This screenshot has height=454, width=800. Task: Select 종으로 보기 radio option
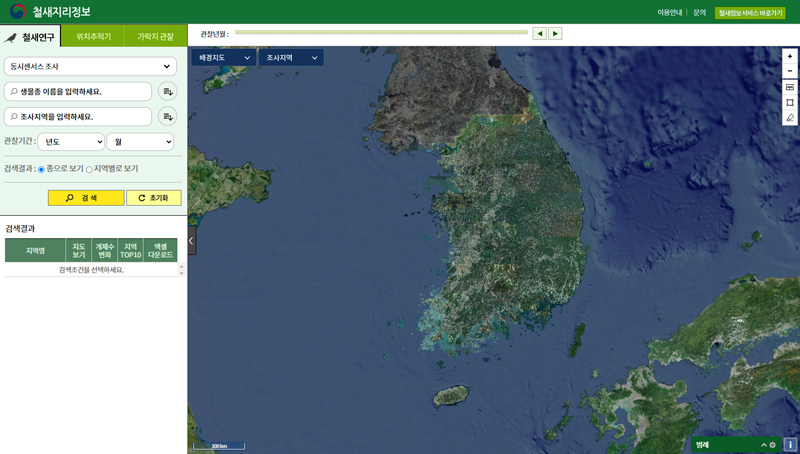tap(41, 169)
